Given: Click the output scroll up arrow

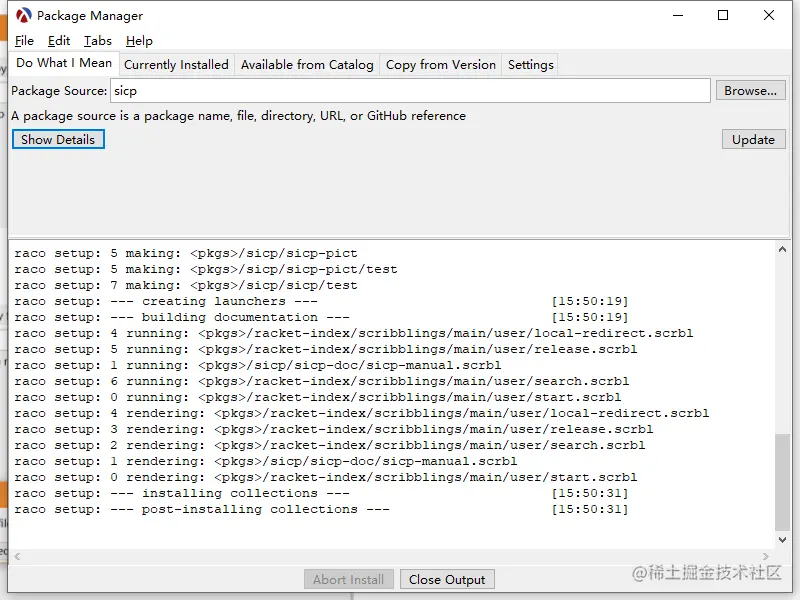Looking at the screenshot, I should tap(782, 249).
